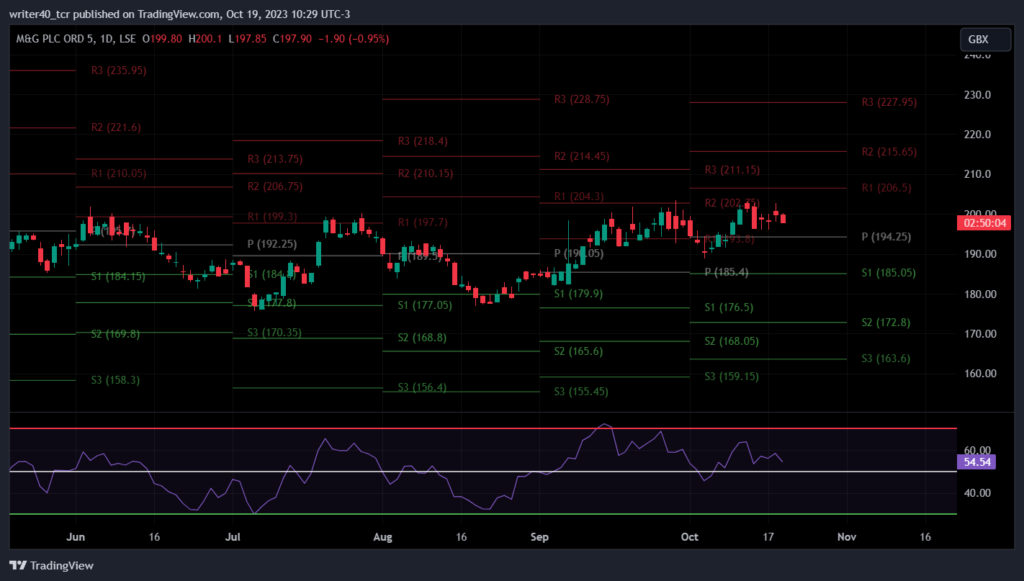
Task: Click the S1 (179.9) support label
Action: coord(579,294)
